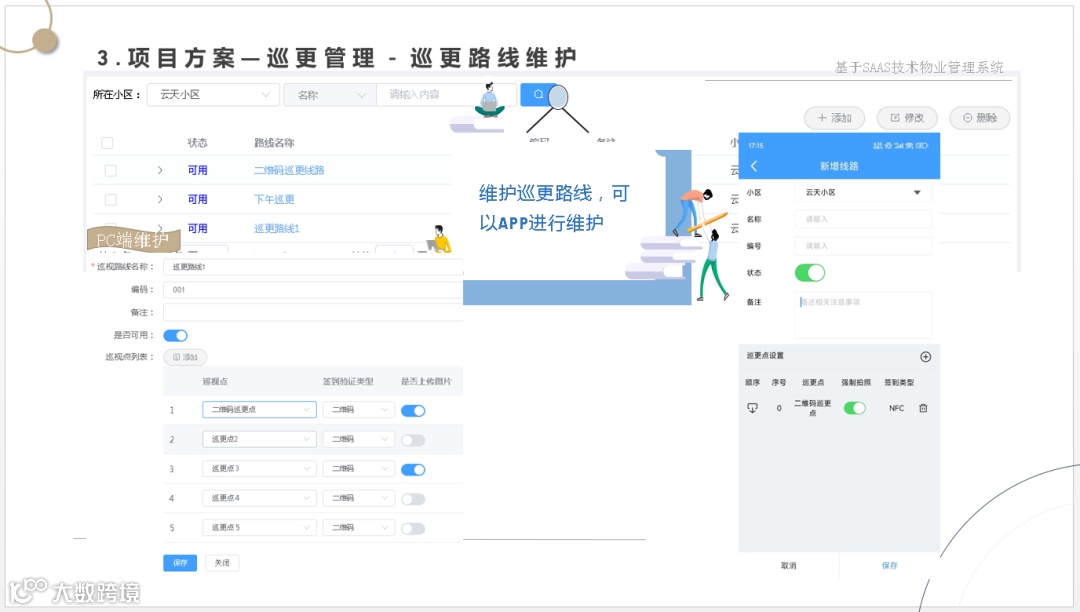Image resolution: width=1080 pixels, height=612 pixels.
Task: Open patrol point dropdown 巡更点2
Action: click(x=259, y=439)
